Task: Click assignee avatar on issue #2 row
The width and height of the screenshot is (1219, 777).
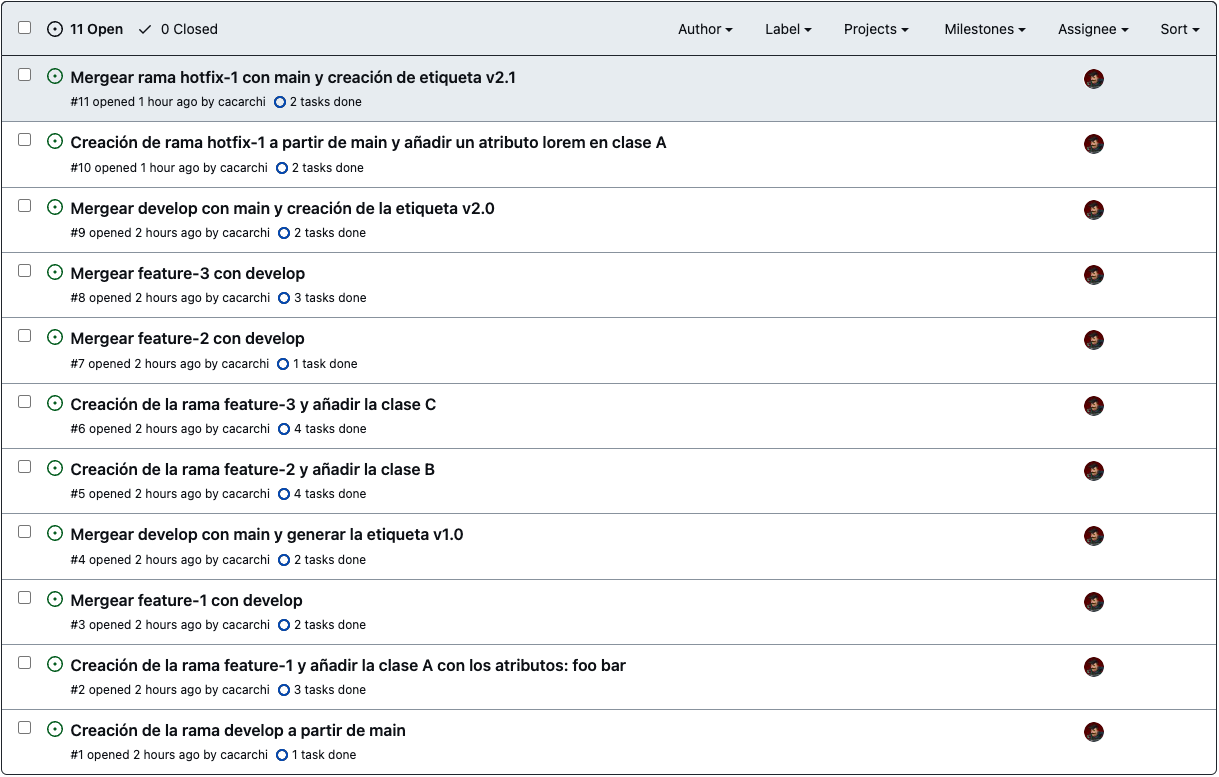Action: [1094, 667]
